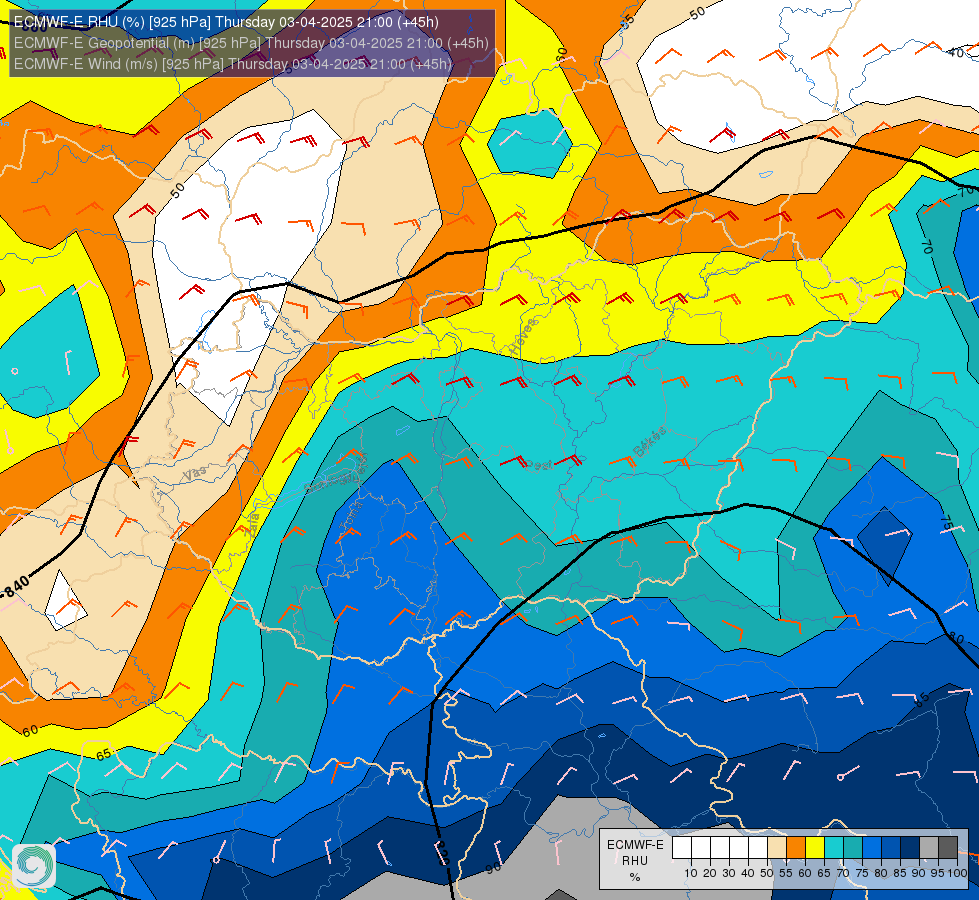Click the 'Pest' county label

(539, 465)
